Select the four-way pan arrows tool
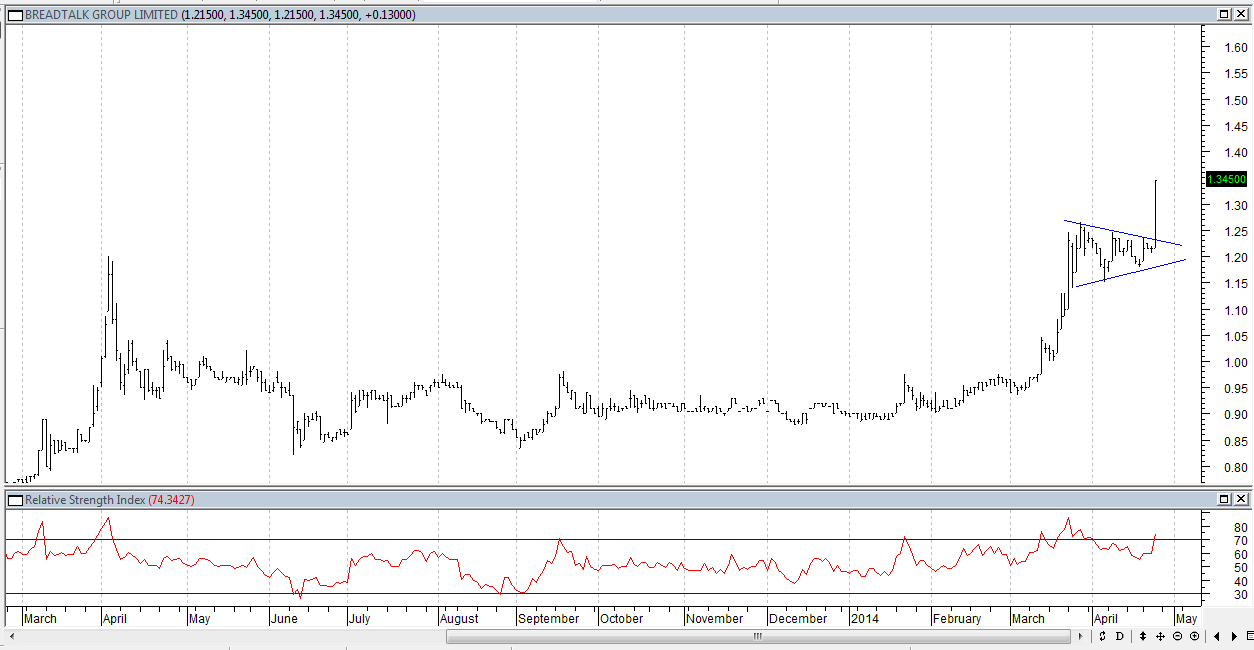Screen dimensions: 1254x650 [1160, 636]
